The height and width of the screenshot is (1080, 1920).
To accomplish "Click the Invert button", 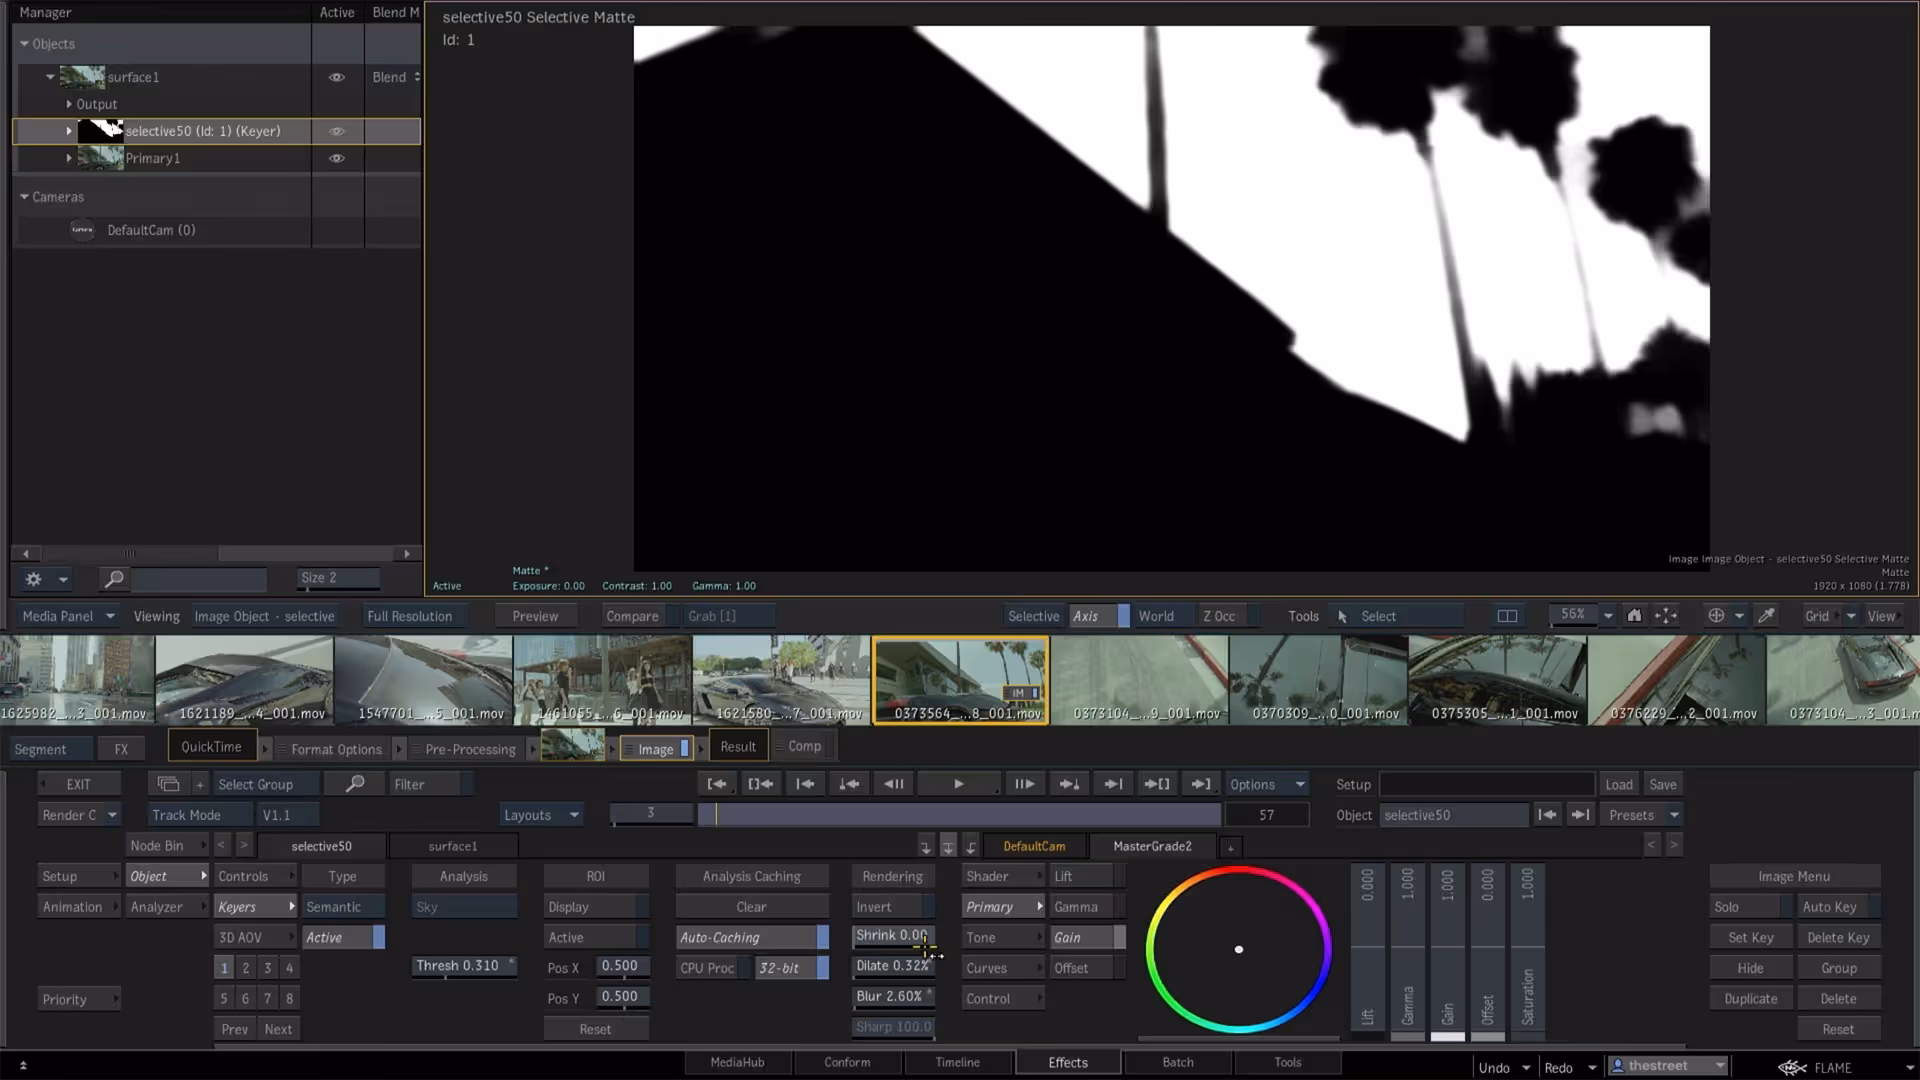I will click(890, 907).
